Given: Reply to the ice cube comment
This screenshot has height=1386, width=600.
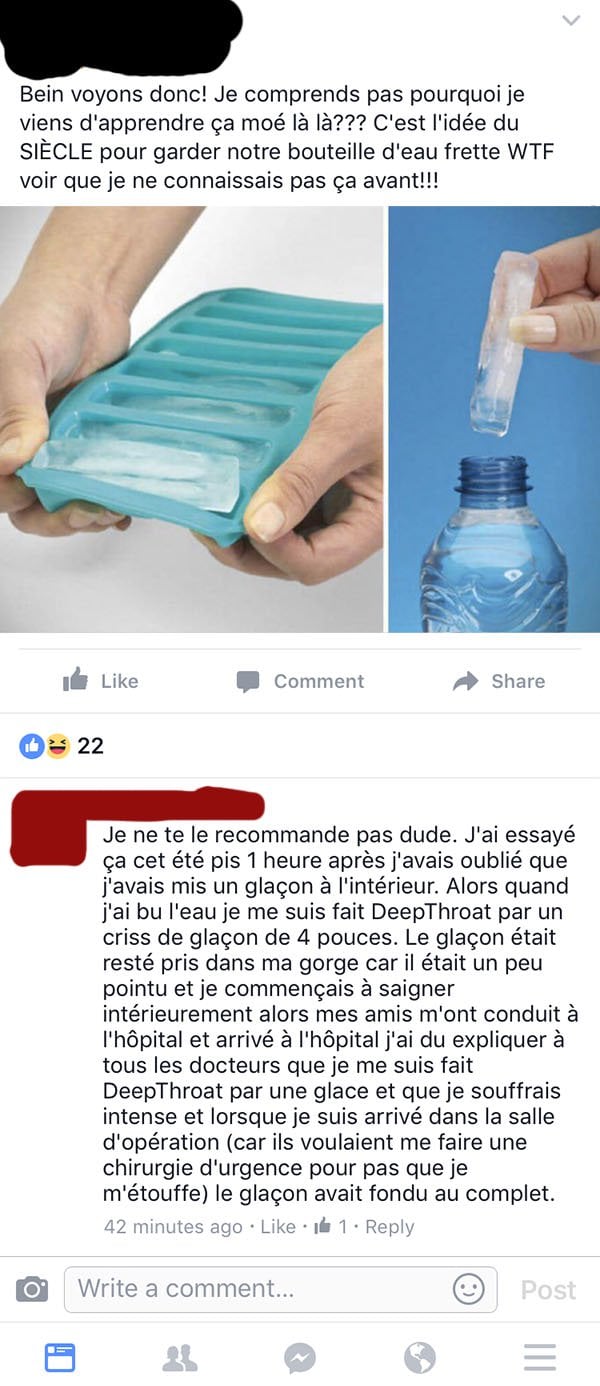Looking at the screenshot, I should pyautogui.click(x=390, y=1227).
